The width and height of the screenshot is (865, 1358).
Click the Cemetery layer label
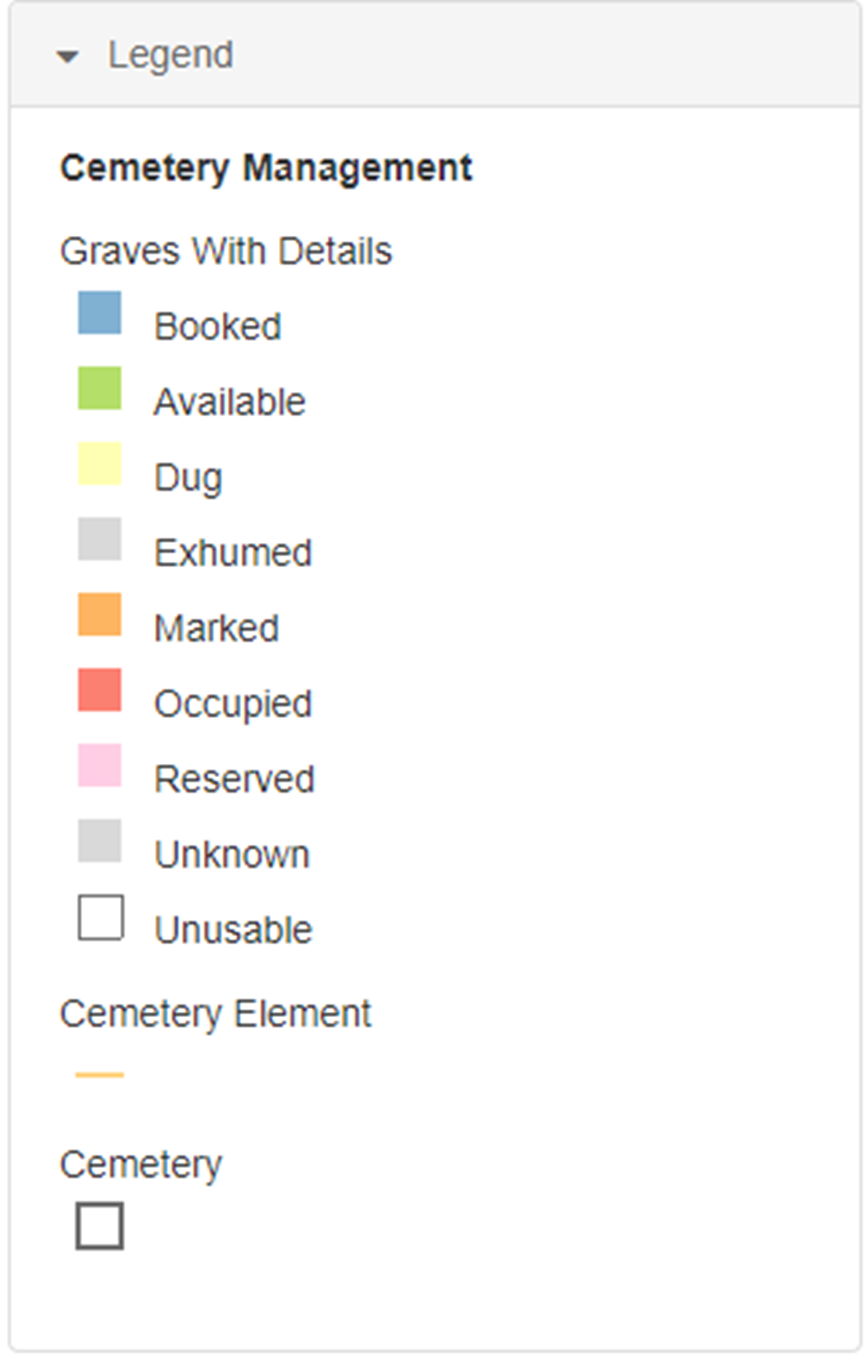click(x=141, y=1165)
